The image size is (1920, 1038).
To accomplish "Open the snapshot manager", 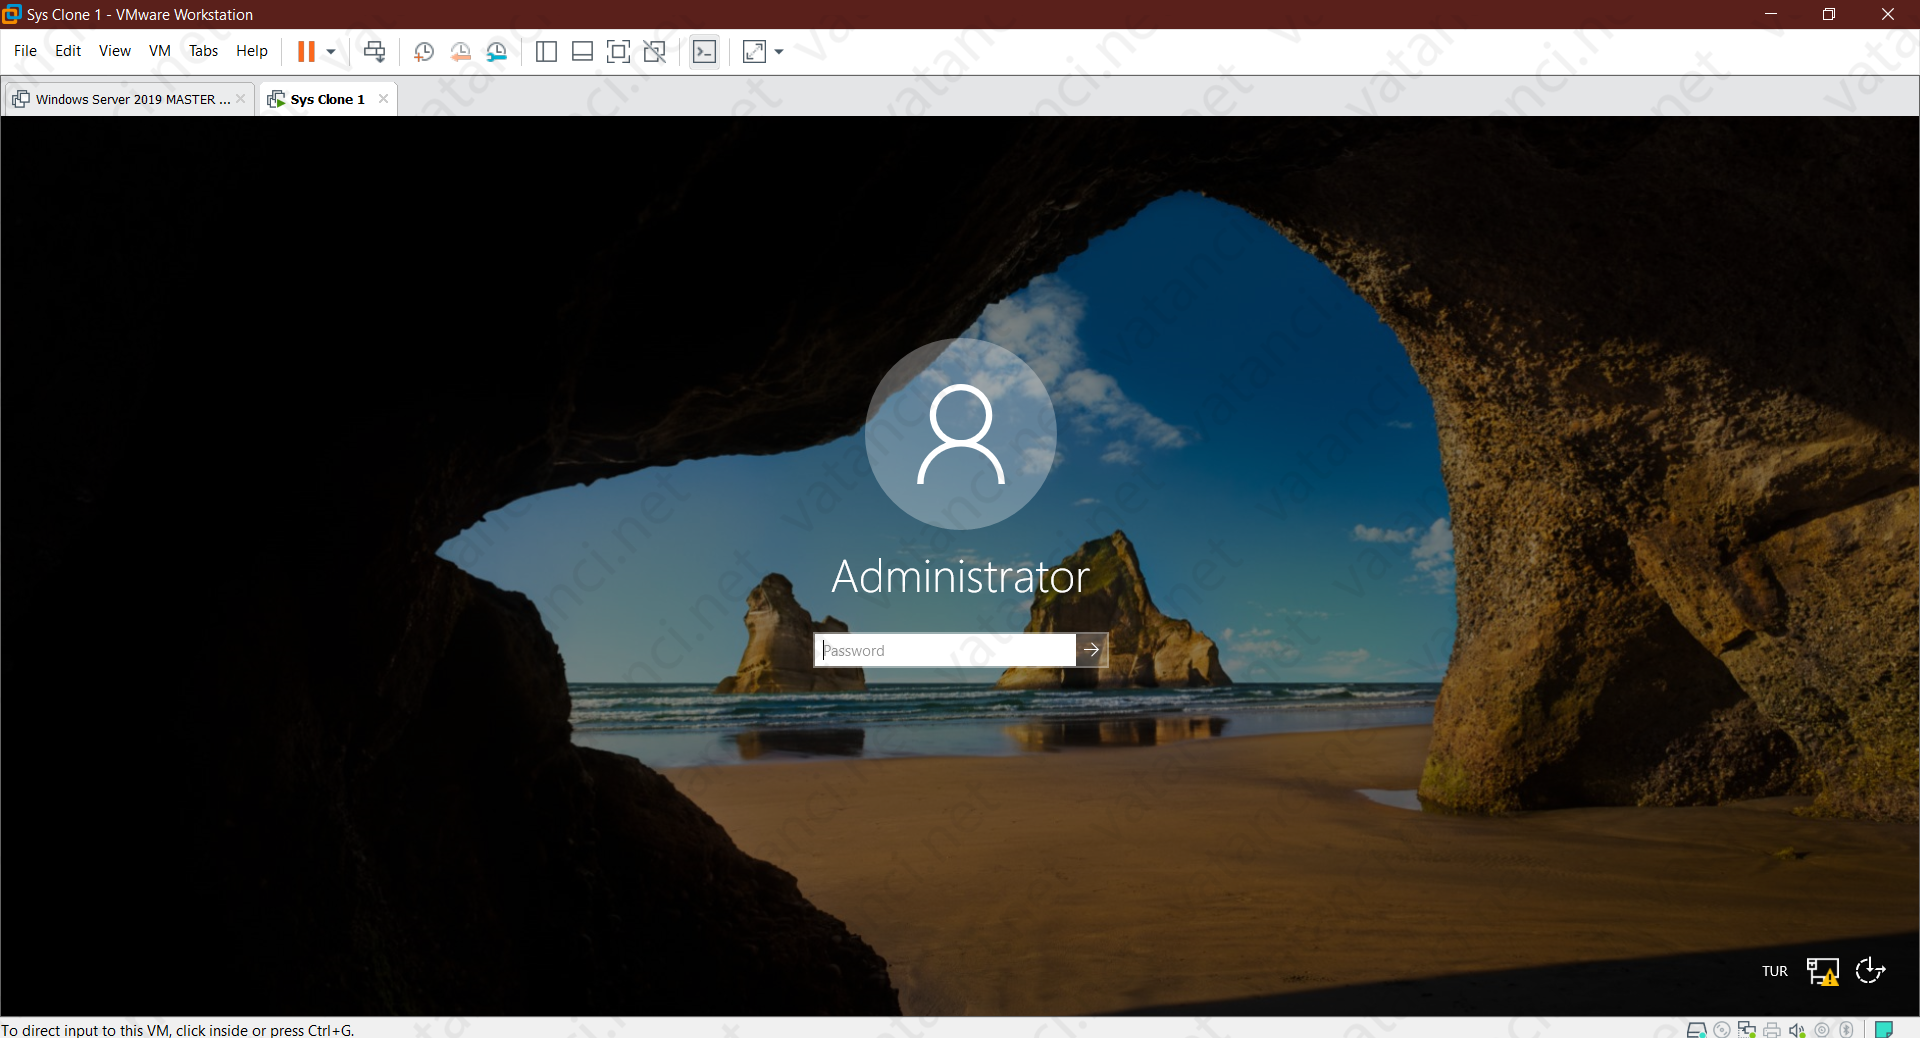I will [497, 51].
